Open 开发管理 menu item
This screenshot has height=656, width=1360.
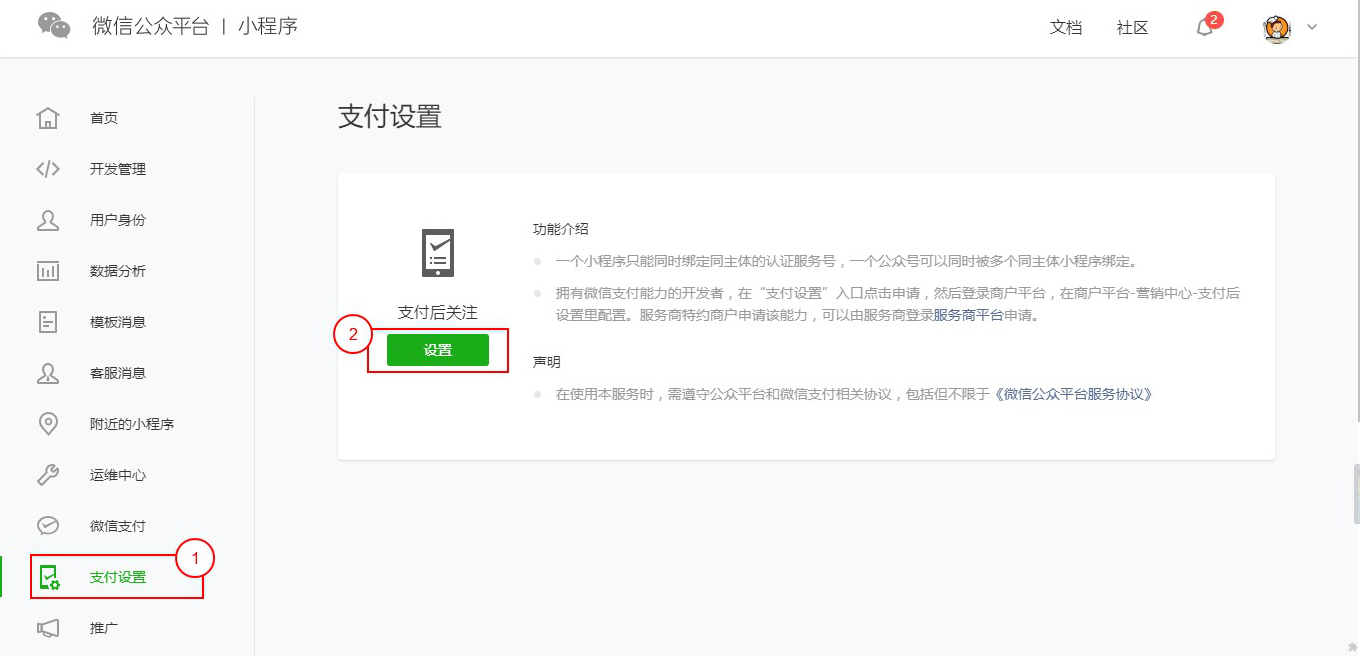point(118,169)
